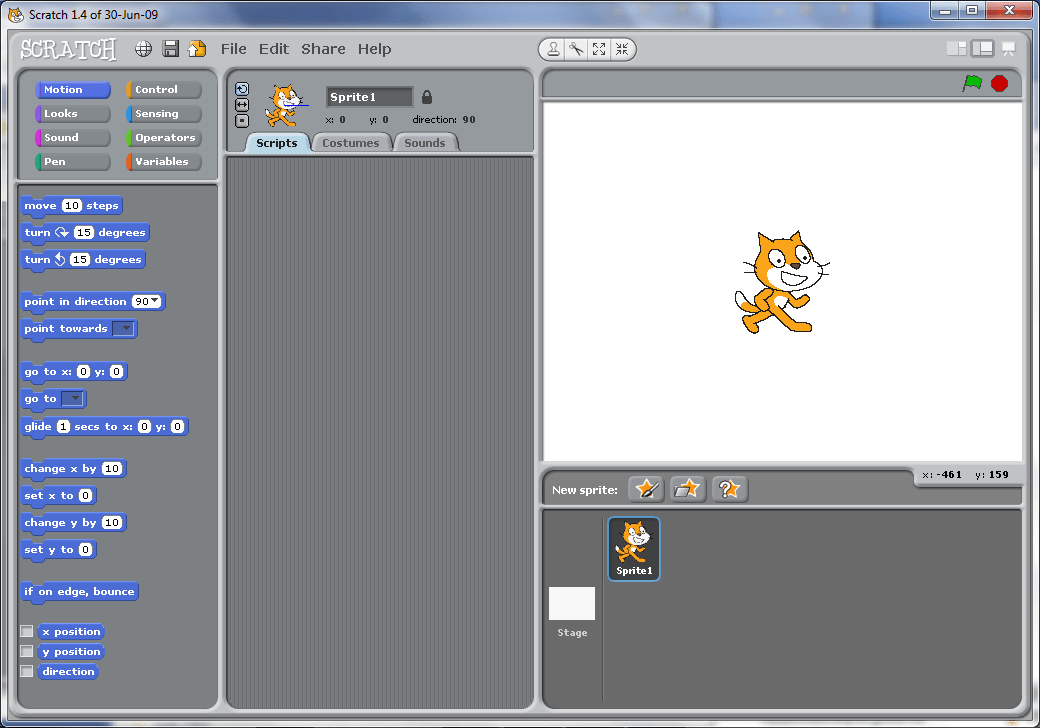Image resolution: width=1040 pixels, height=728 pixels.
Task: Enable the x position stage monitor checkbox
Action: point(27,631)
